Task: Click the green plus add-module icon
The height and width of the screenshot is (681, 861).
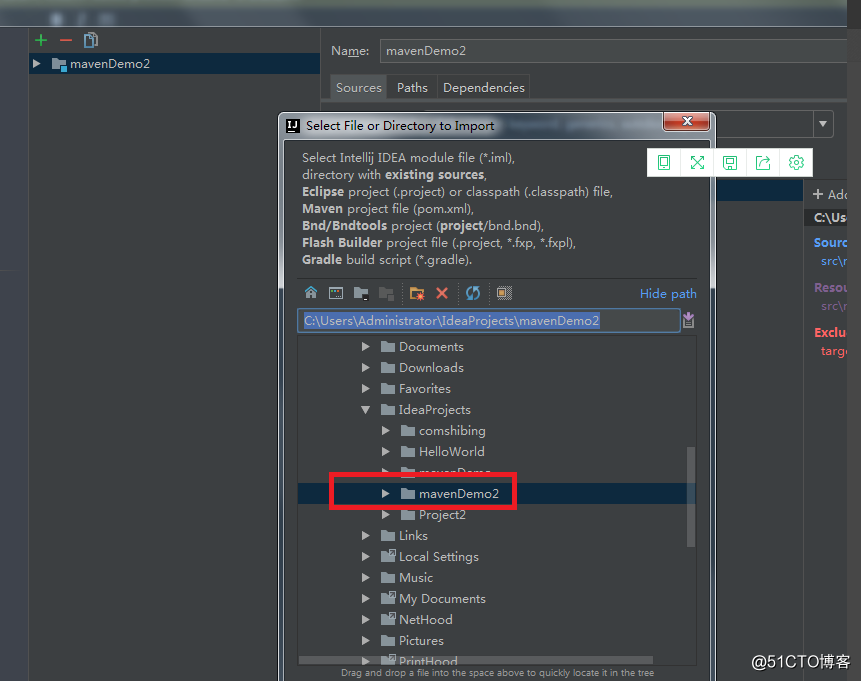Action: pyautogui.click(x=41, y=40)
